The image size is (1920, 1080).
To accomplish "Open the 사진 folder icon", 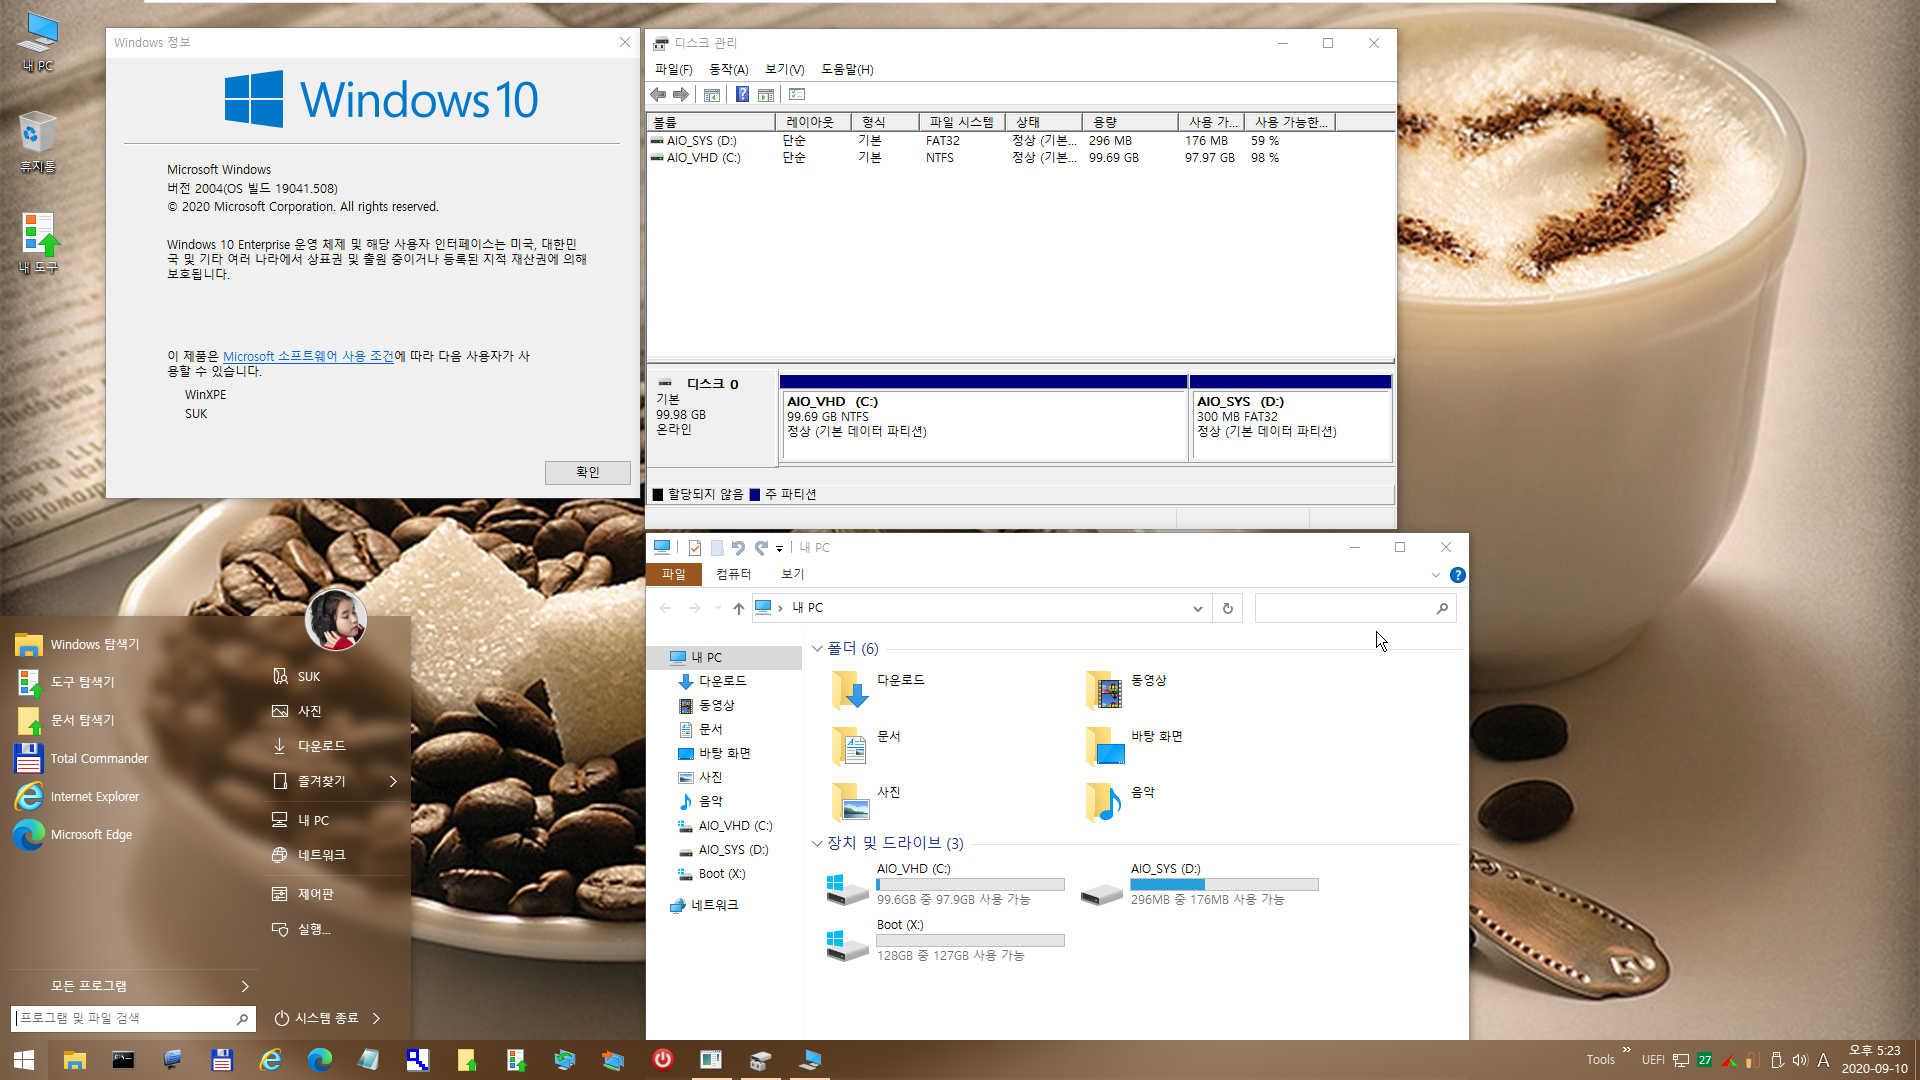I will 851,802.
